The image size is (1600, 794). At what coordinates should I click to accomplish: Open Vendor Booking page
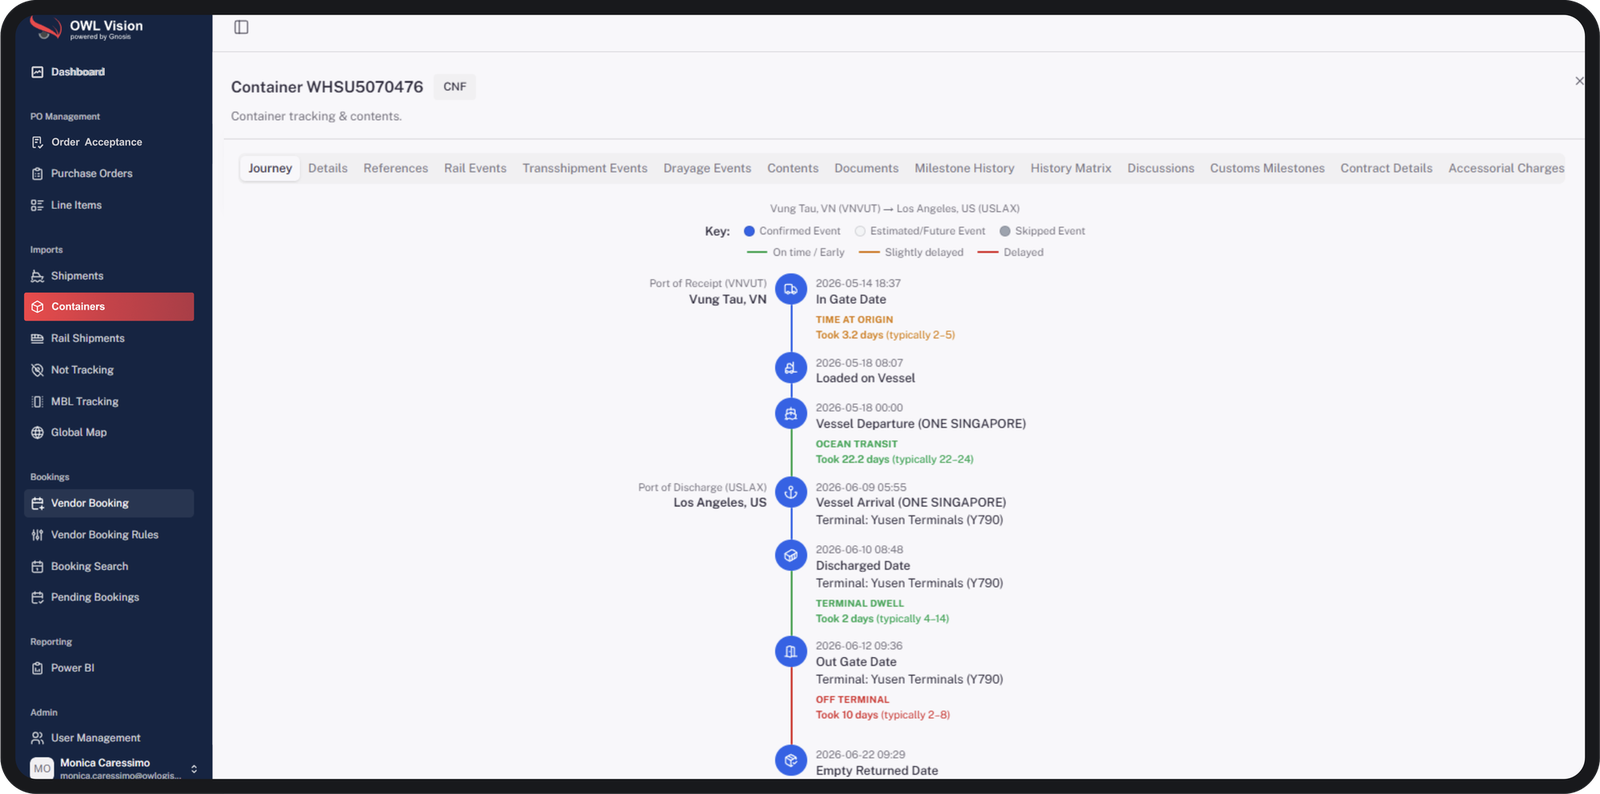(109, 503)
